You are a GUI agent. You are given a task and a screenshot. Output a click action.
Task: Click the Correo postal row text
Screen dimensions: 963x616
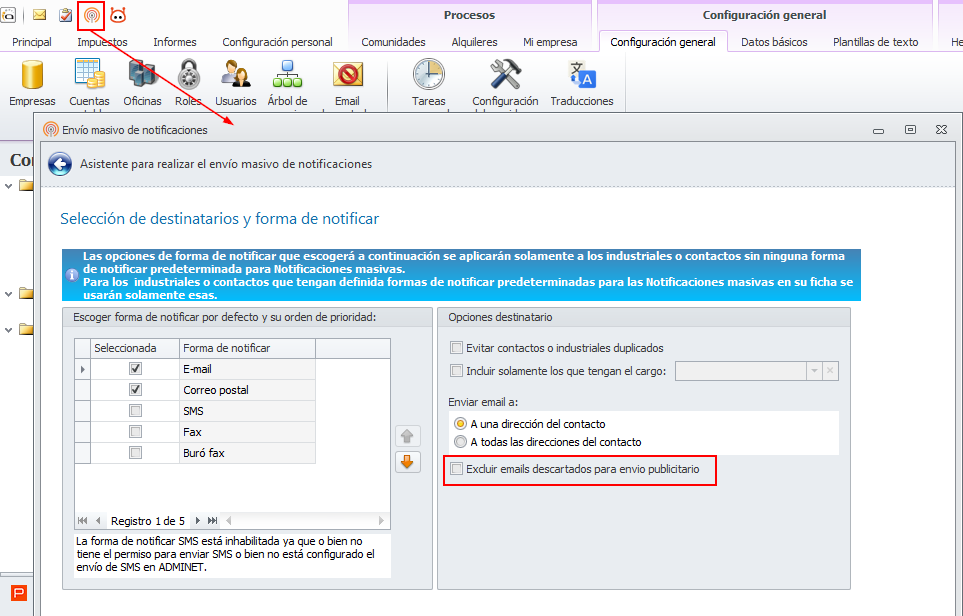tap(216, 390)
